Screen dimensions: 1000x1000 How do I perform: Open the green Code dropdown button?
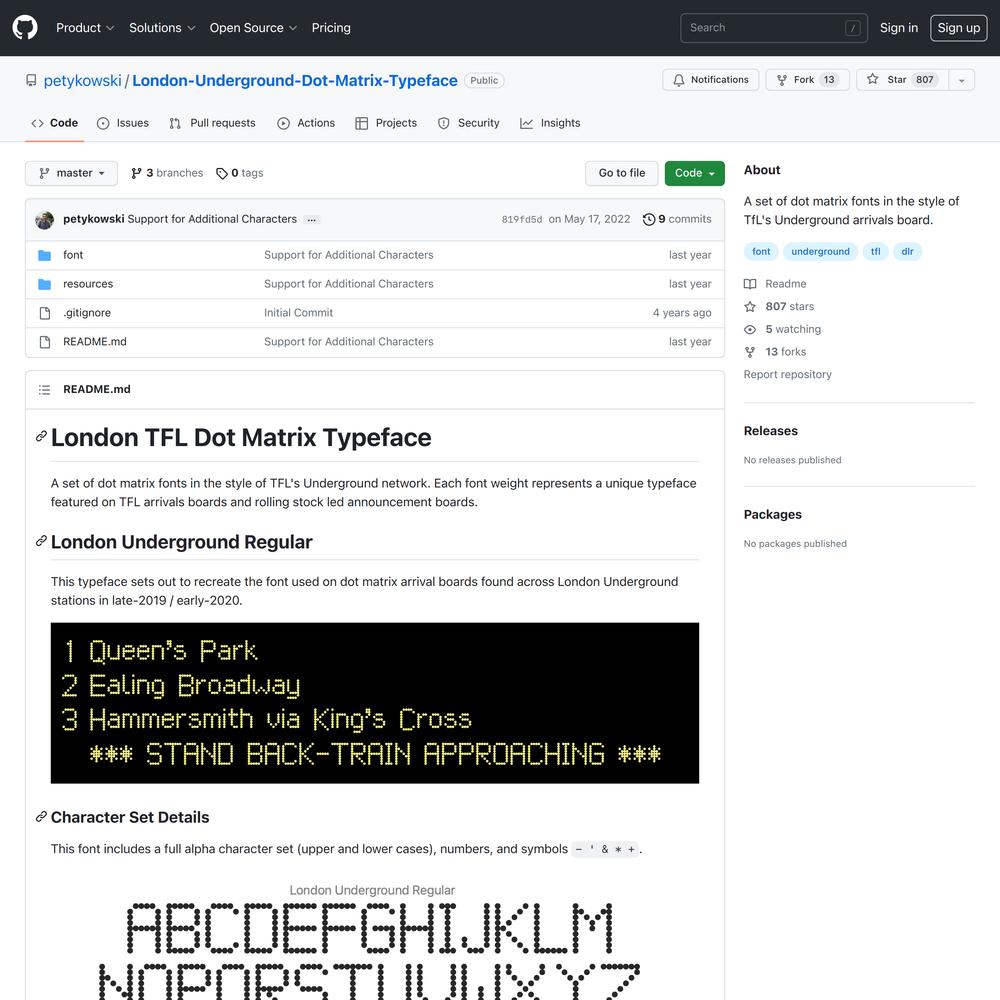(x=695, y=173)
